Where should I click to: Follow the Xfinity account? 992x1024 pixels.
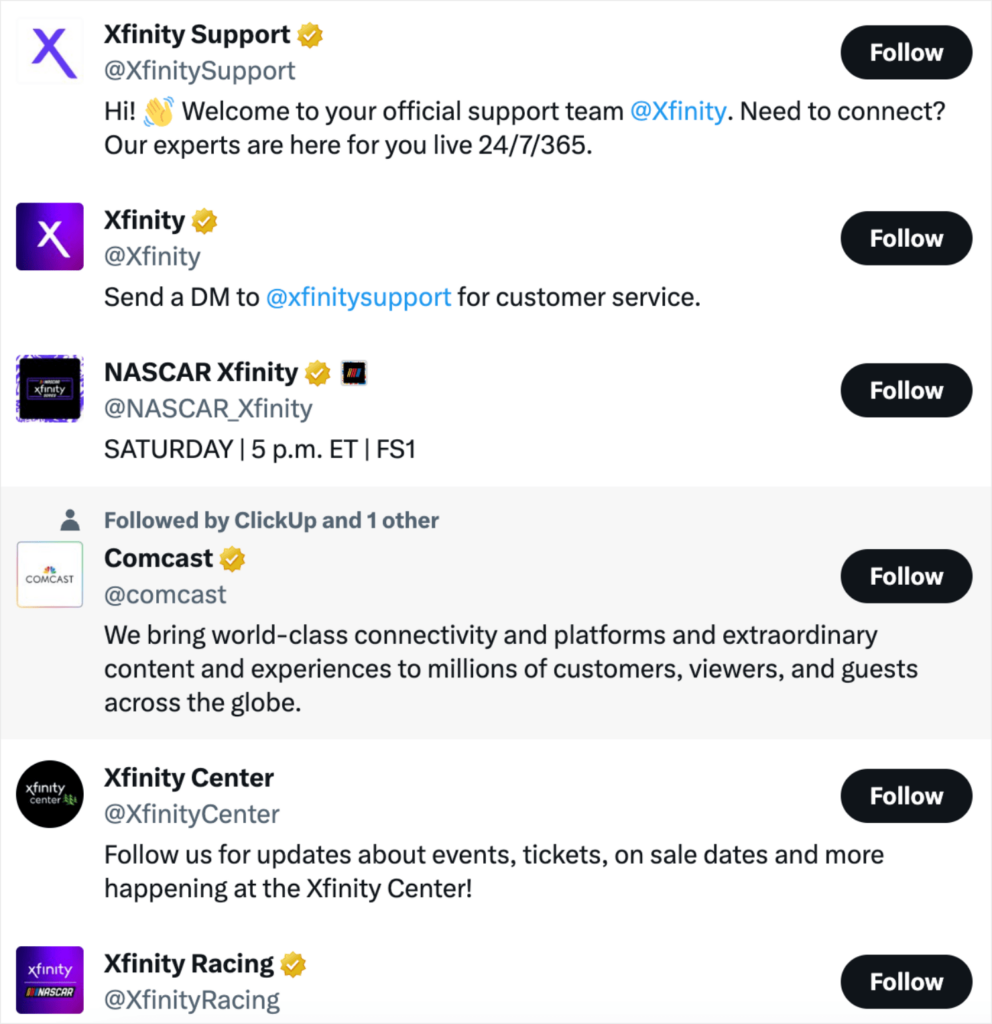point(906,239)
